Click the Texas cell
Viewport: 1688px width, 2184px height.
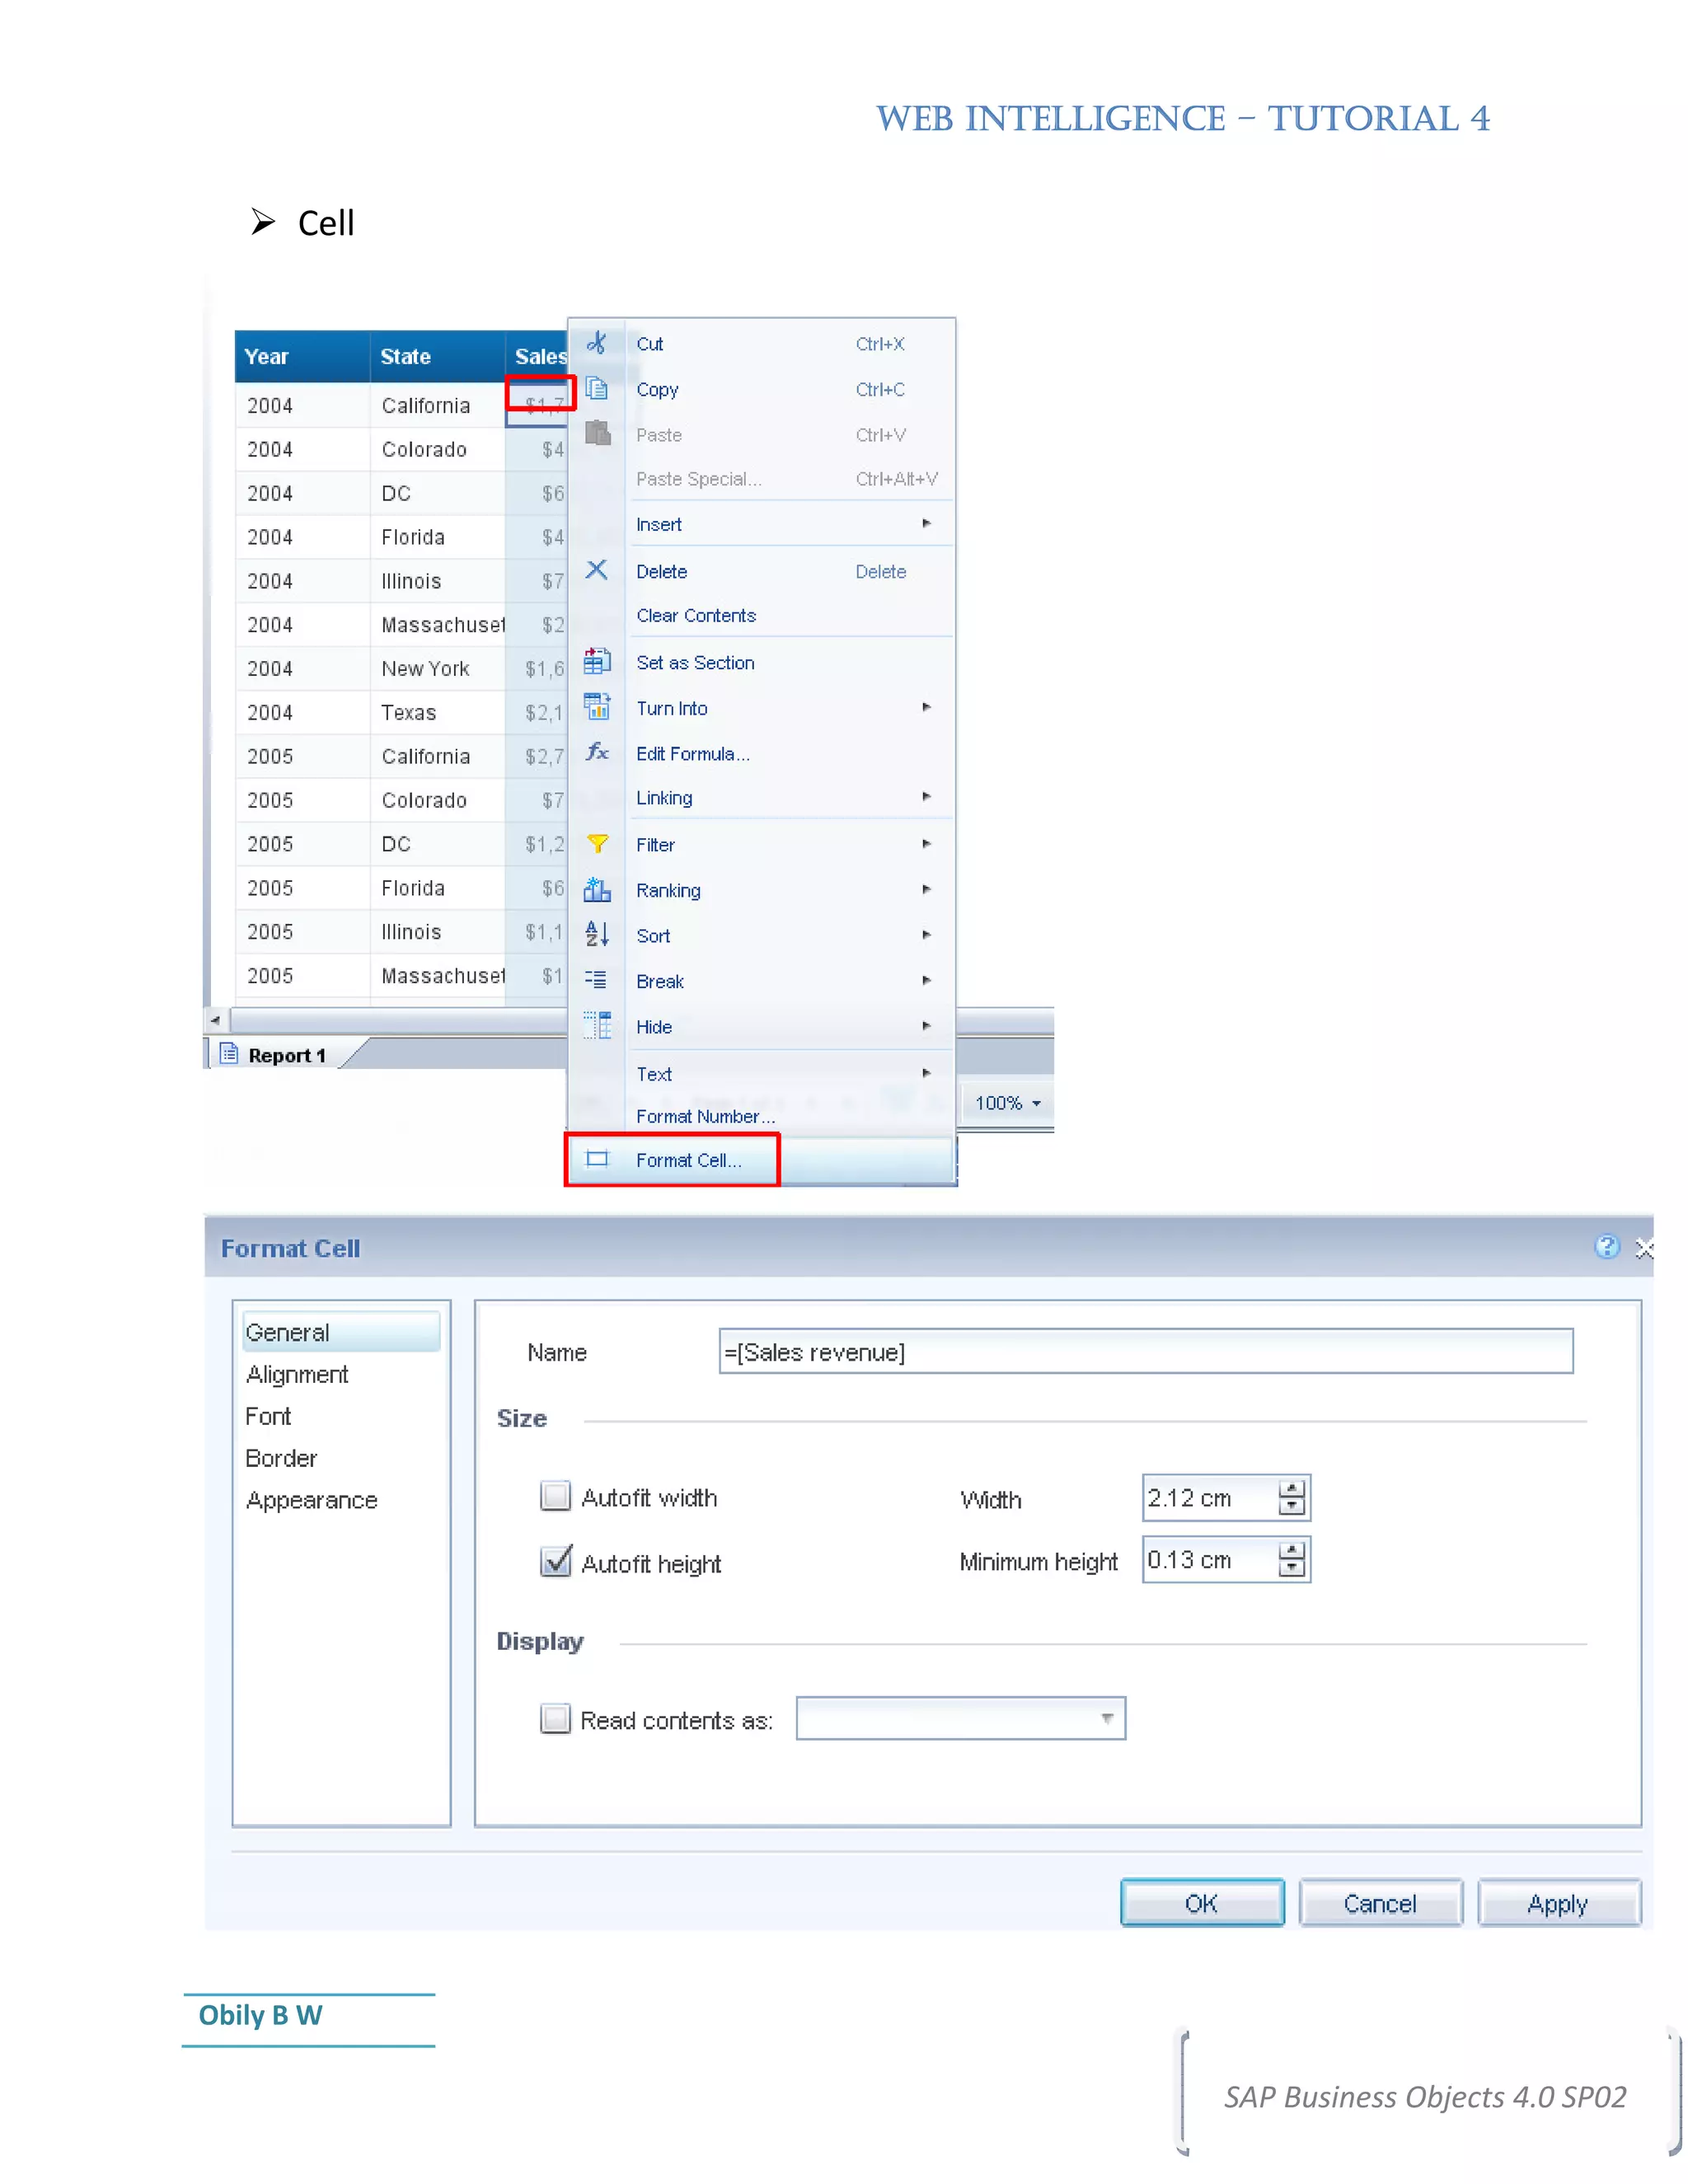[437, 712]
